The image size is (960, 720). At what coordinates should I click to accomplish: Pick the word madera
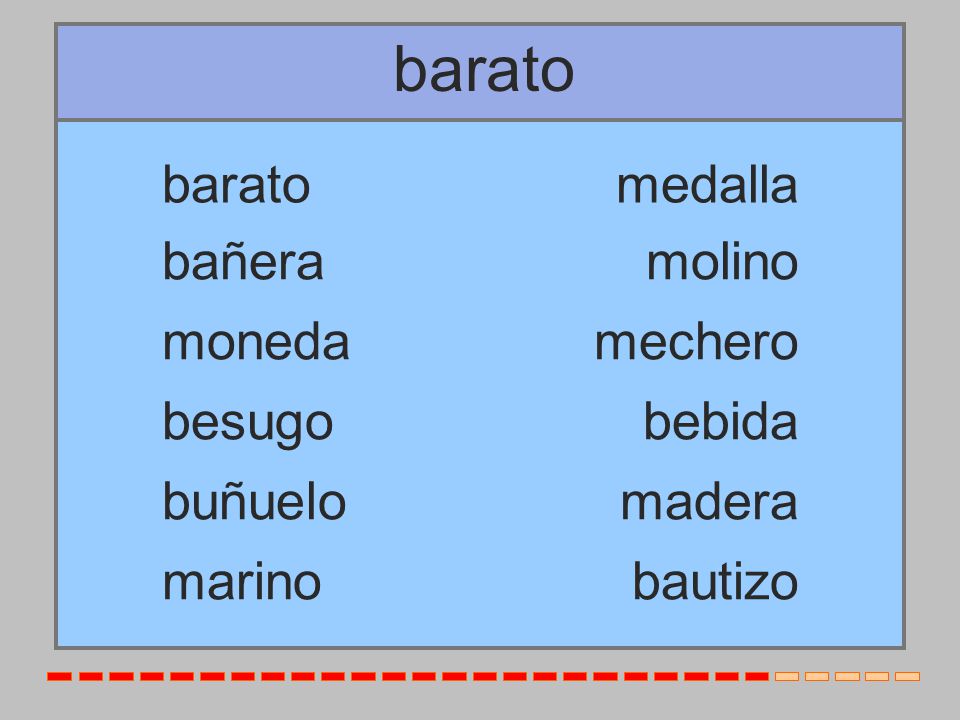pos(709,501)
